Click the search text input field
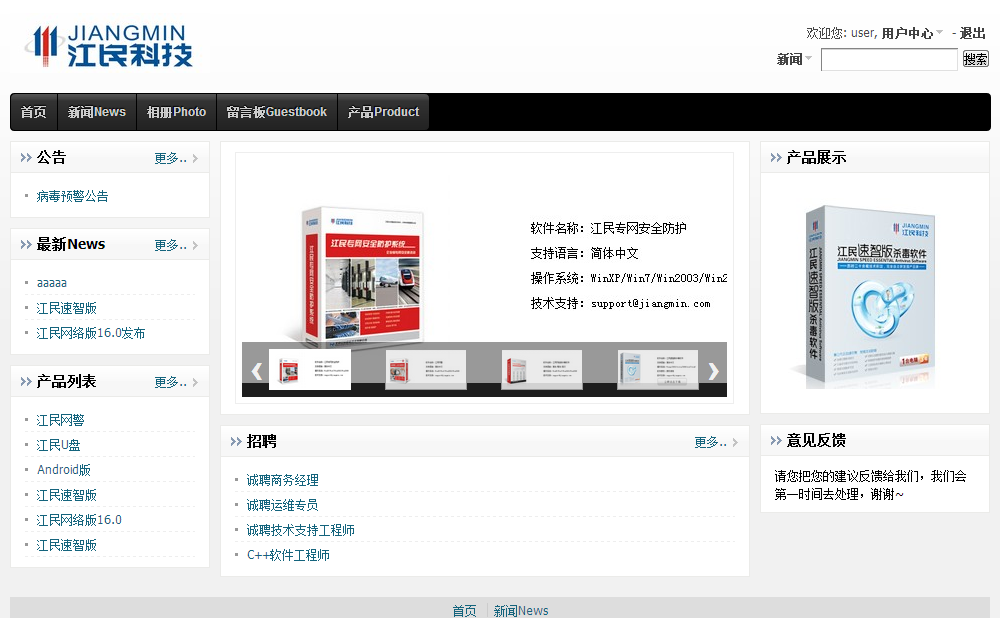 889,60
